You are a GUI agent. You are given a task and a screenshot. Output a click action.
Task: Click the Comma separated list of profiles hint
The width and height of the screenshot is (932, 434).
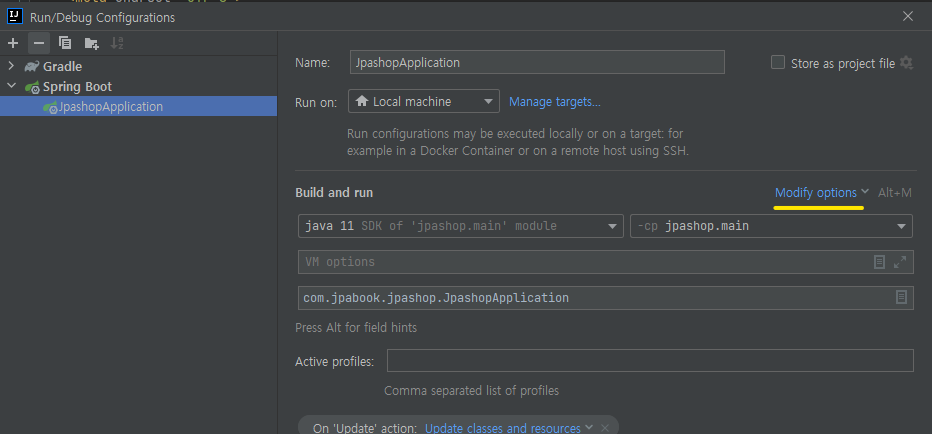coord(471,391)
